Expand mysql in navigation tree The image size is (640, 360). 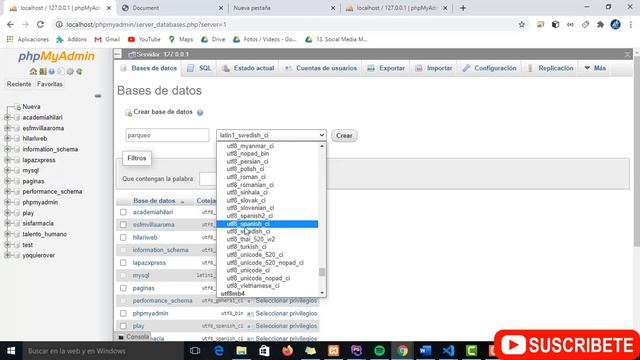(7, 171)
